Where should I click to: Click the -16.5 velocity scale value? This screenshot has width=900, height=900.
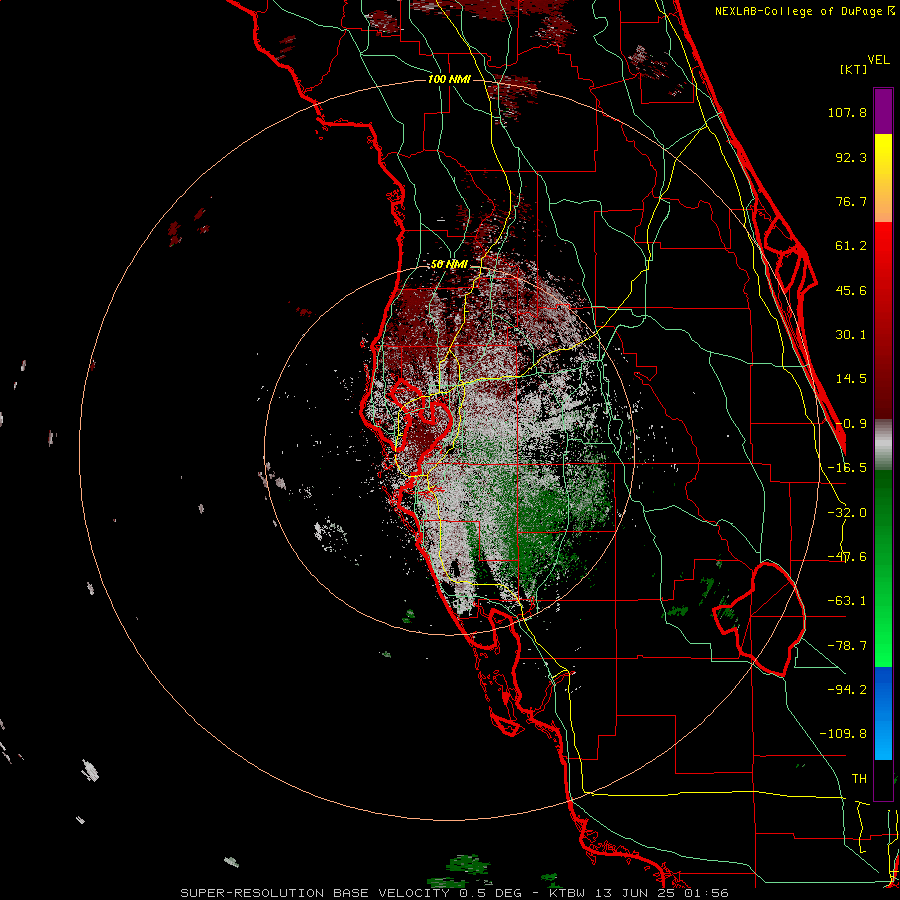coord(847,468)
